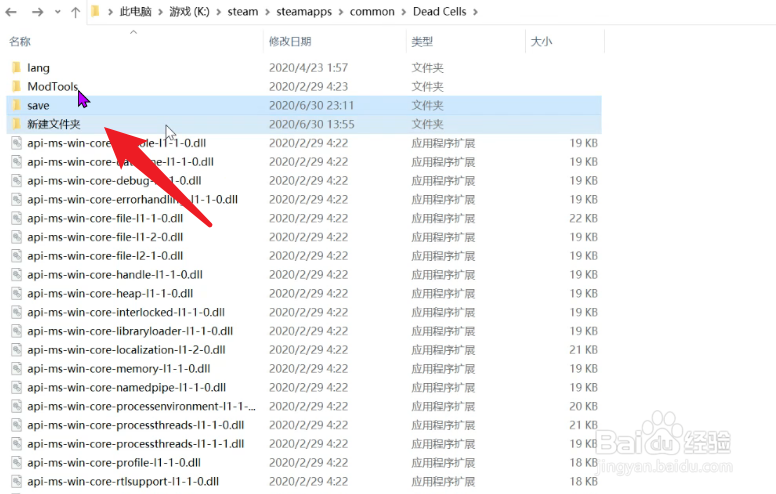
Task: Click icon of api-ms-win-core-file-l1-1-0.dll
Action: (x=16, y=218)
